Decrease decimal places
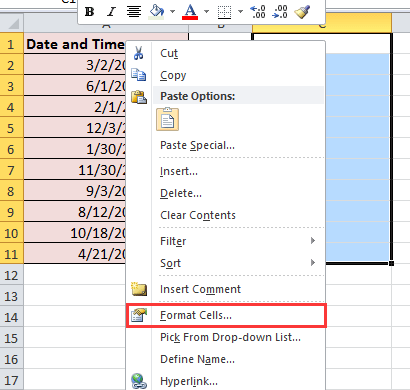 point(280,12)
